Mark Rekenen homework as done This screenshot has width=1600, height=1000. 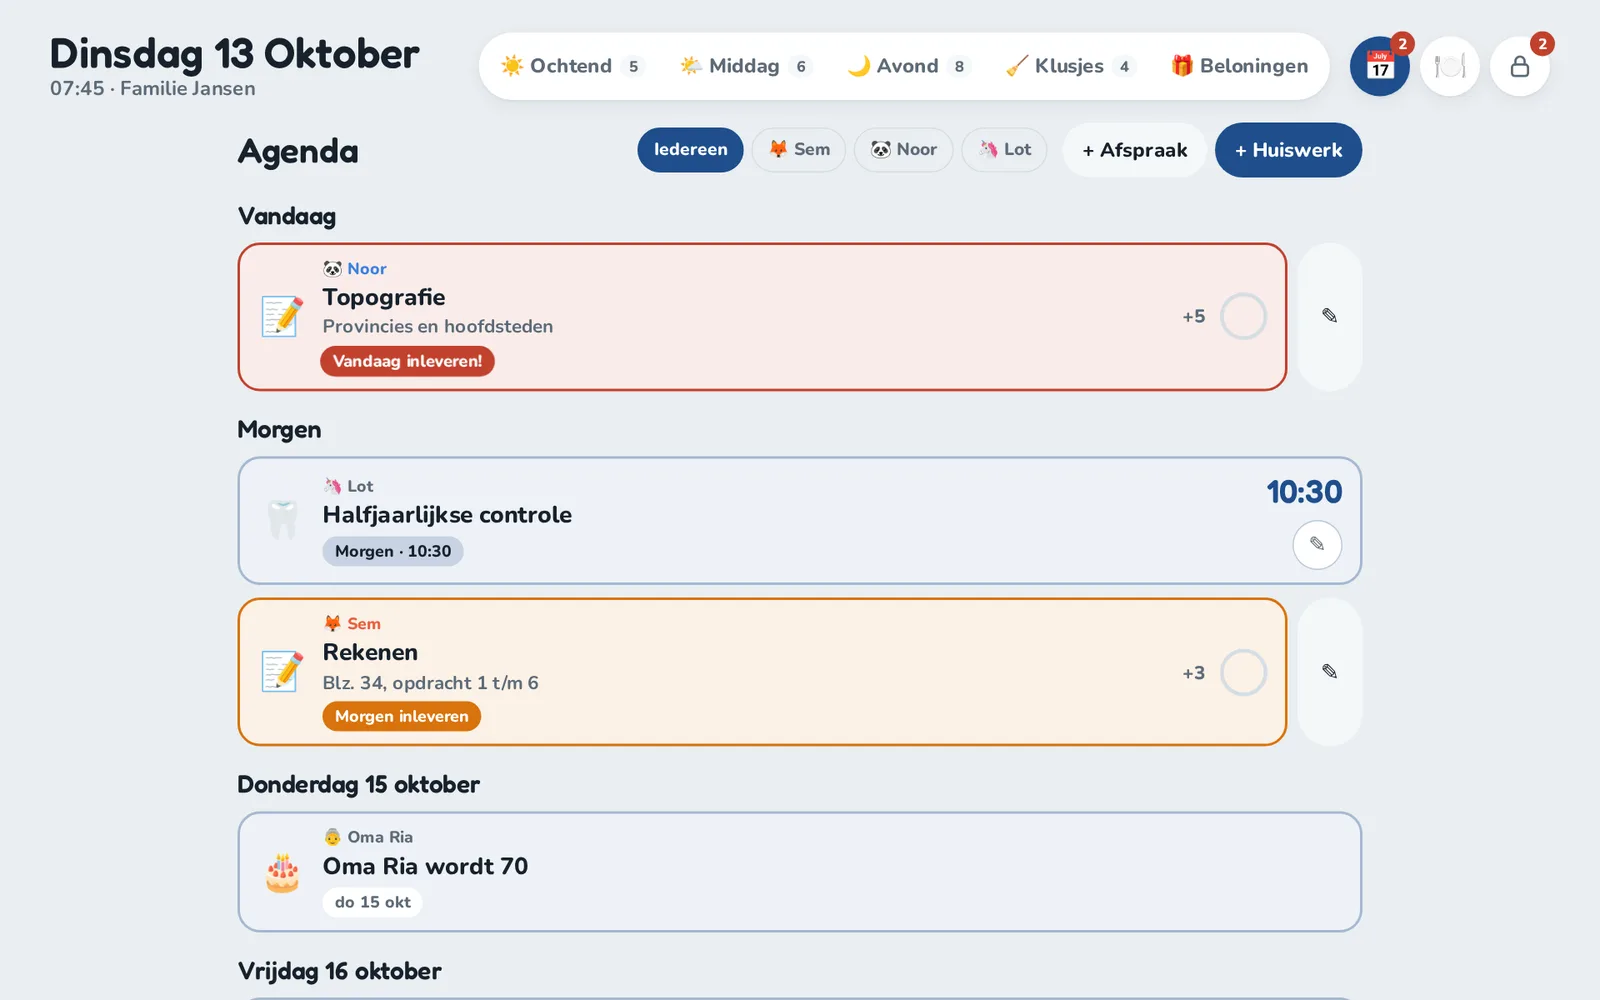coord(1243,672)
